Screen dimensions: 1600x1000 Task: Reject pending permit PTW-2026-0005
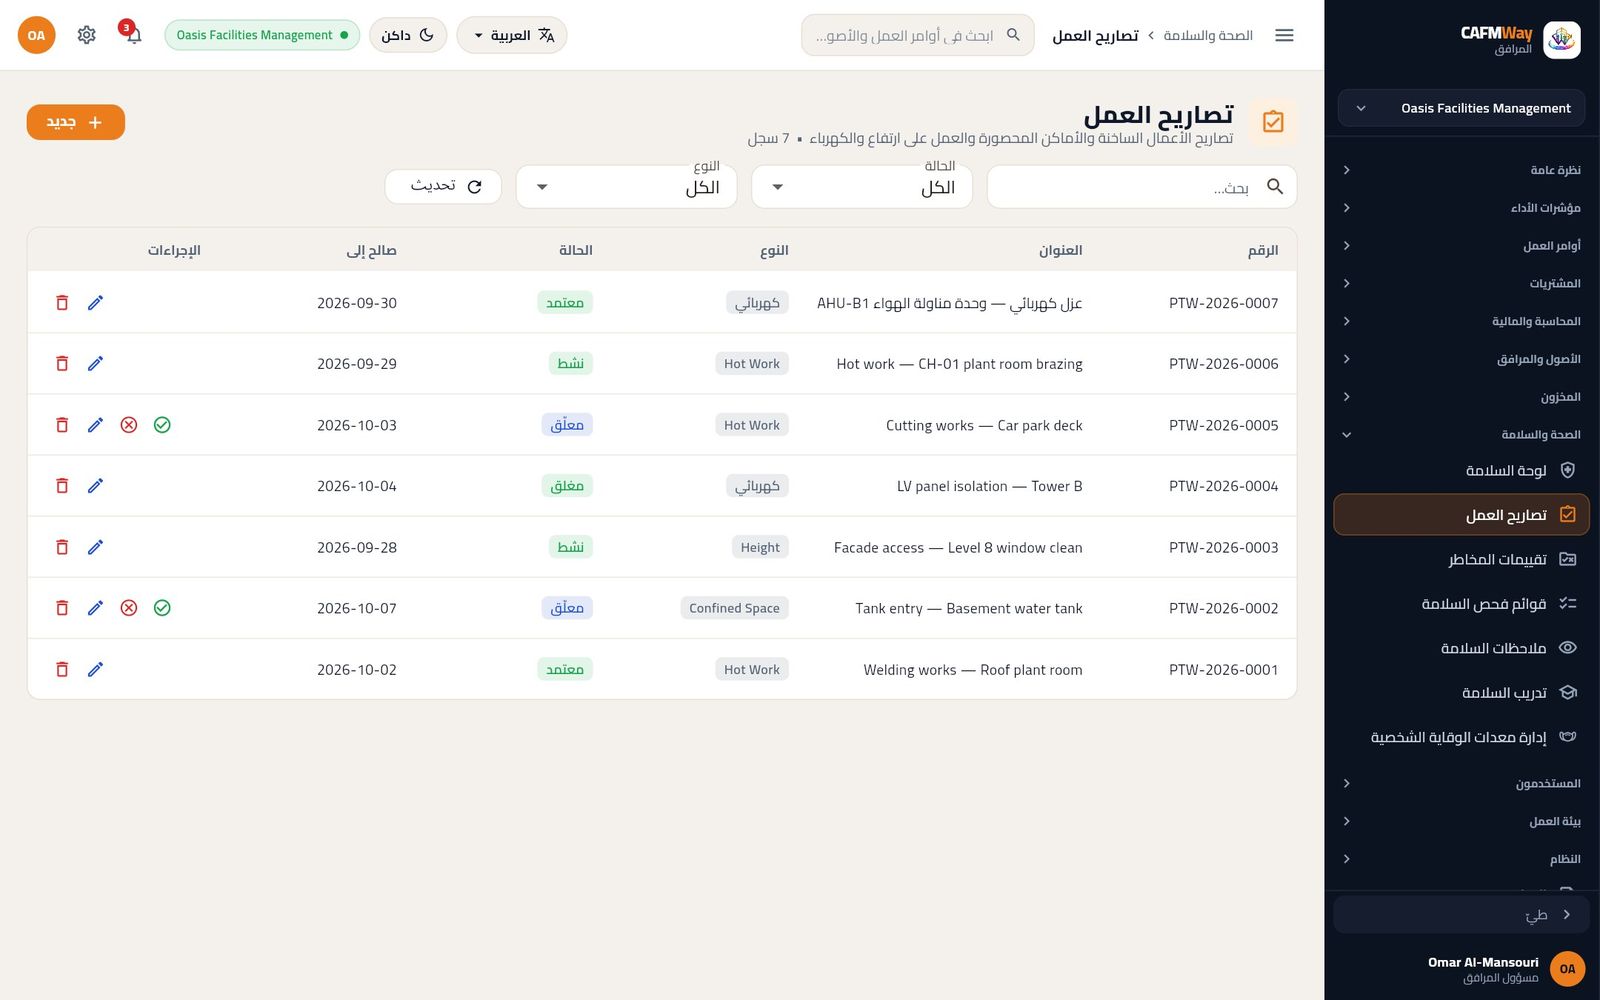coord(129,425)
